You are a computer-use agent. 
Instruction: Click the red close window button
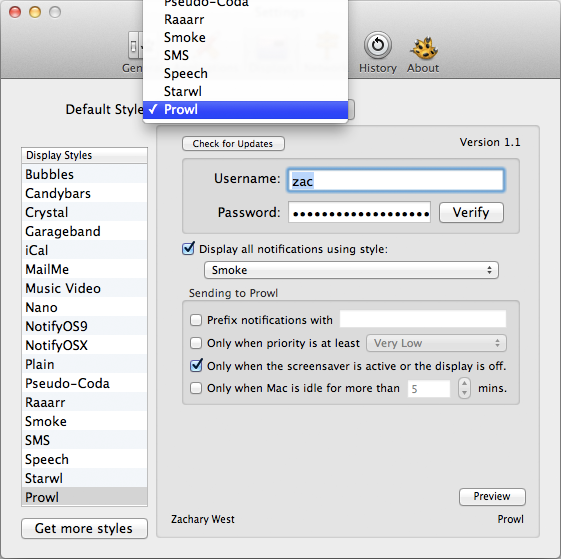[x=15, y=12]
